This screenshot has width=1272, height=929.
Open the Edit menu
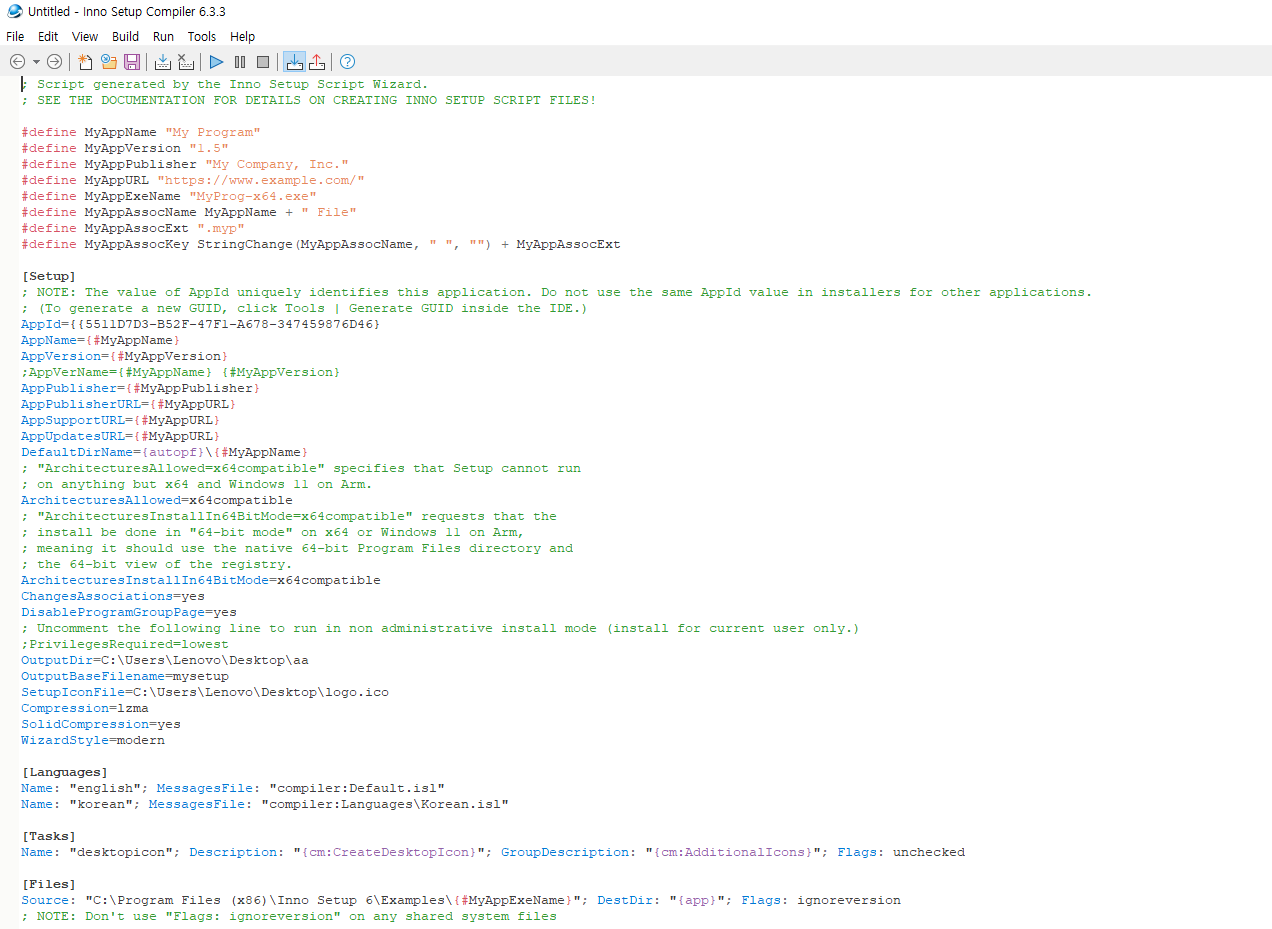pyautogui.click(x=48, y=36)
